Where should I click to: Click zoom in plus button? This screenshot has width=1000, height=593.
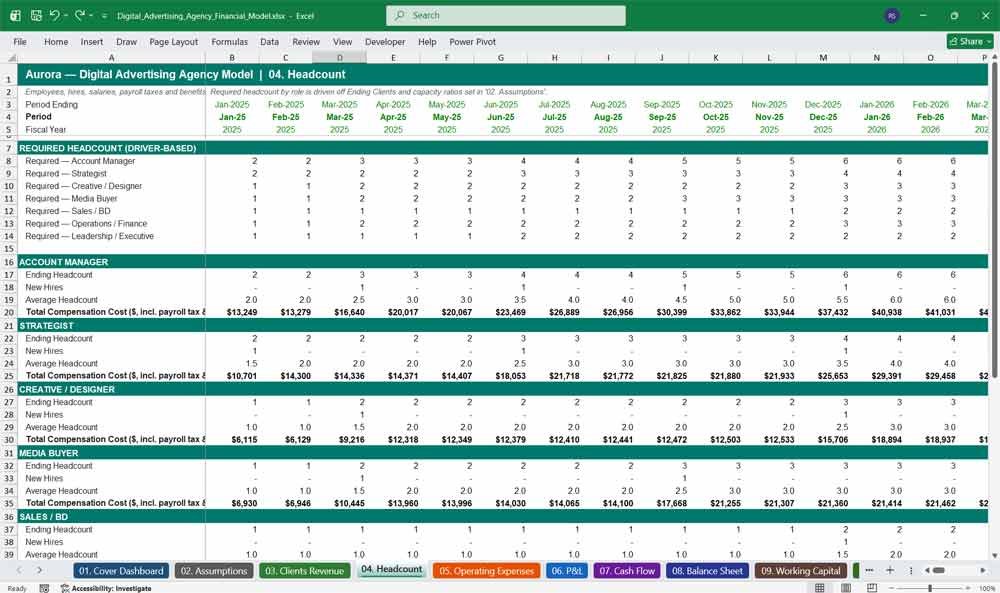tap(969, 587)
